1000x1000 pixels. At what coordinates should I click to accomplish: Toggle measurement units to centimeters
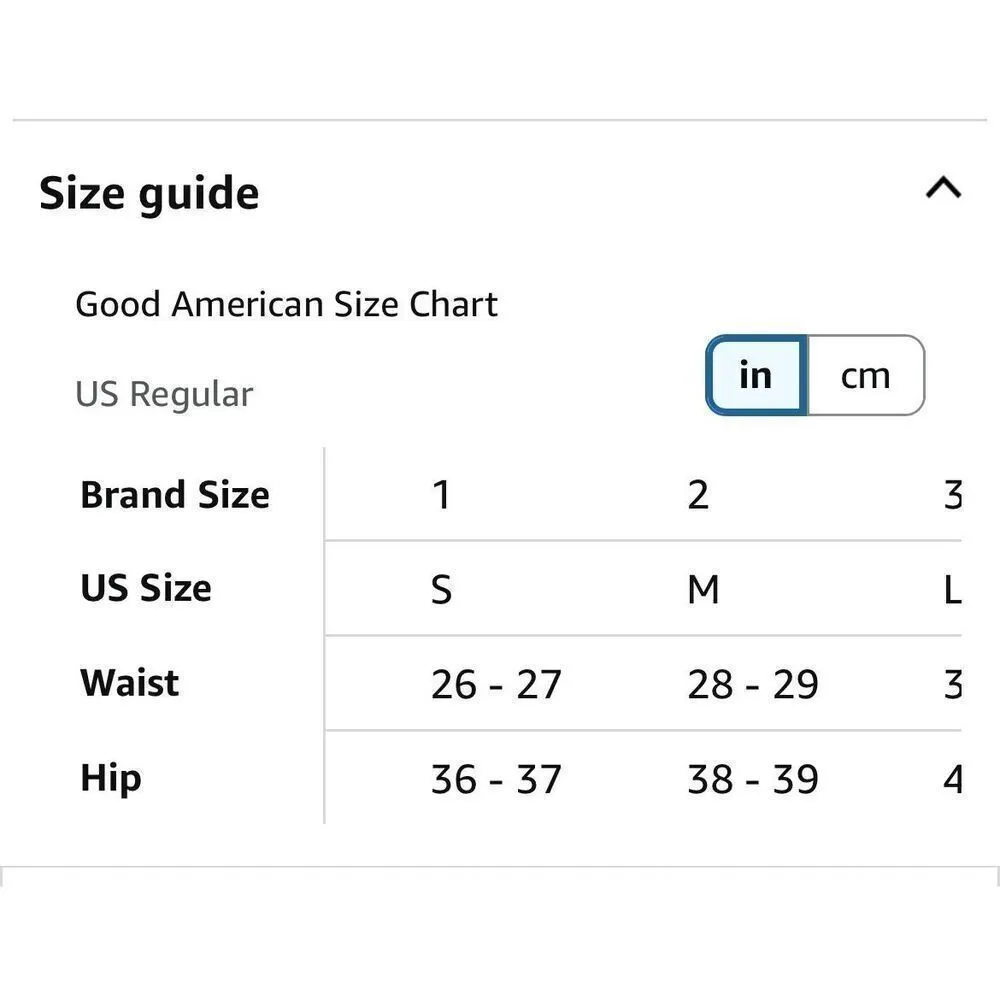coord(864,375)
